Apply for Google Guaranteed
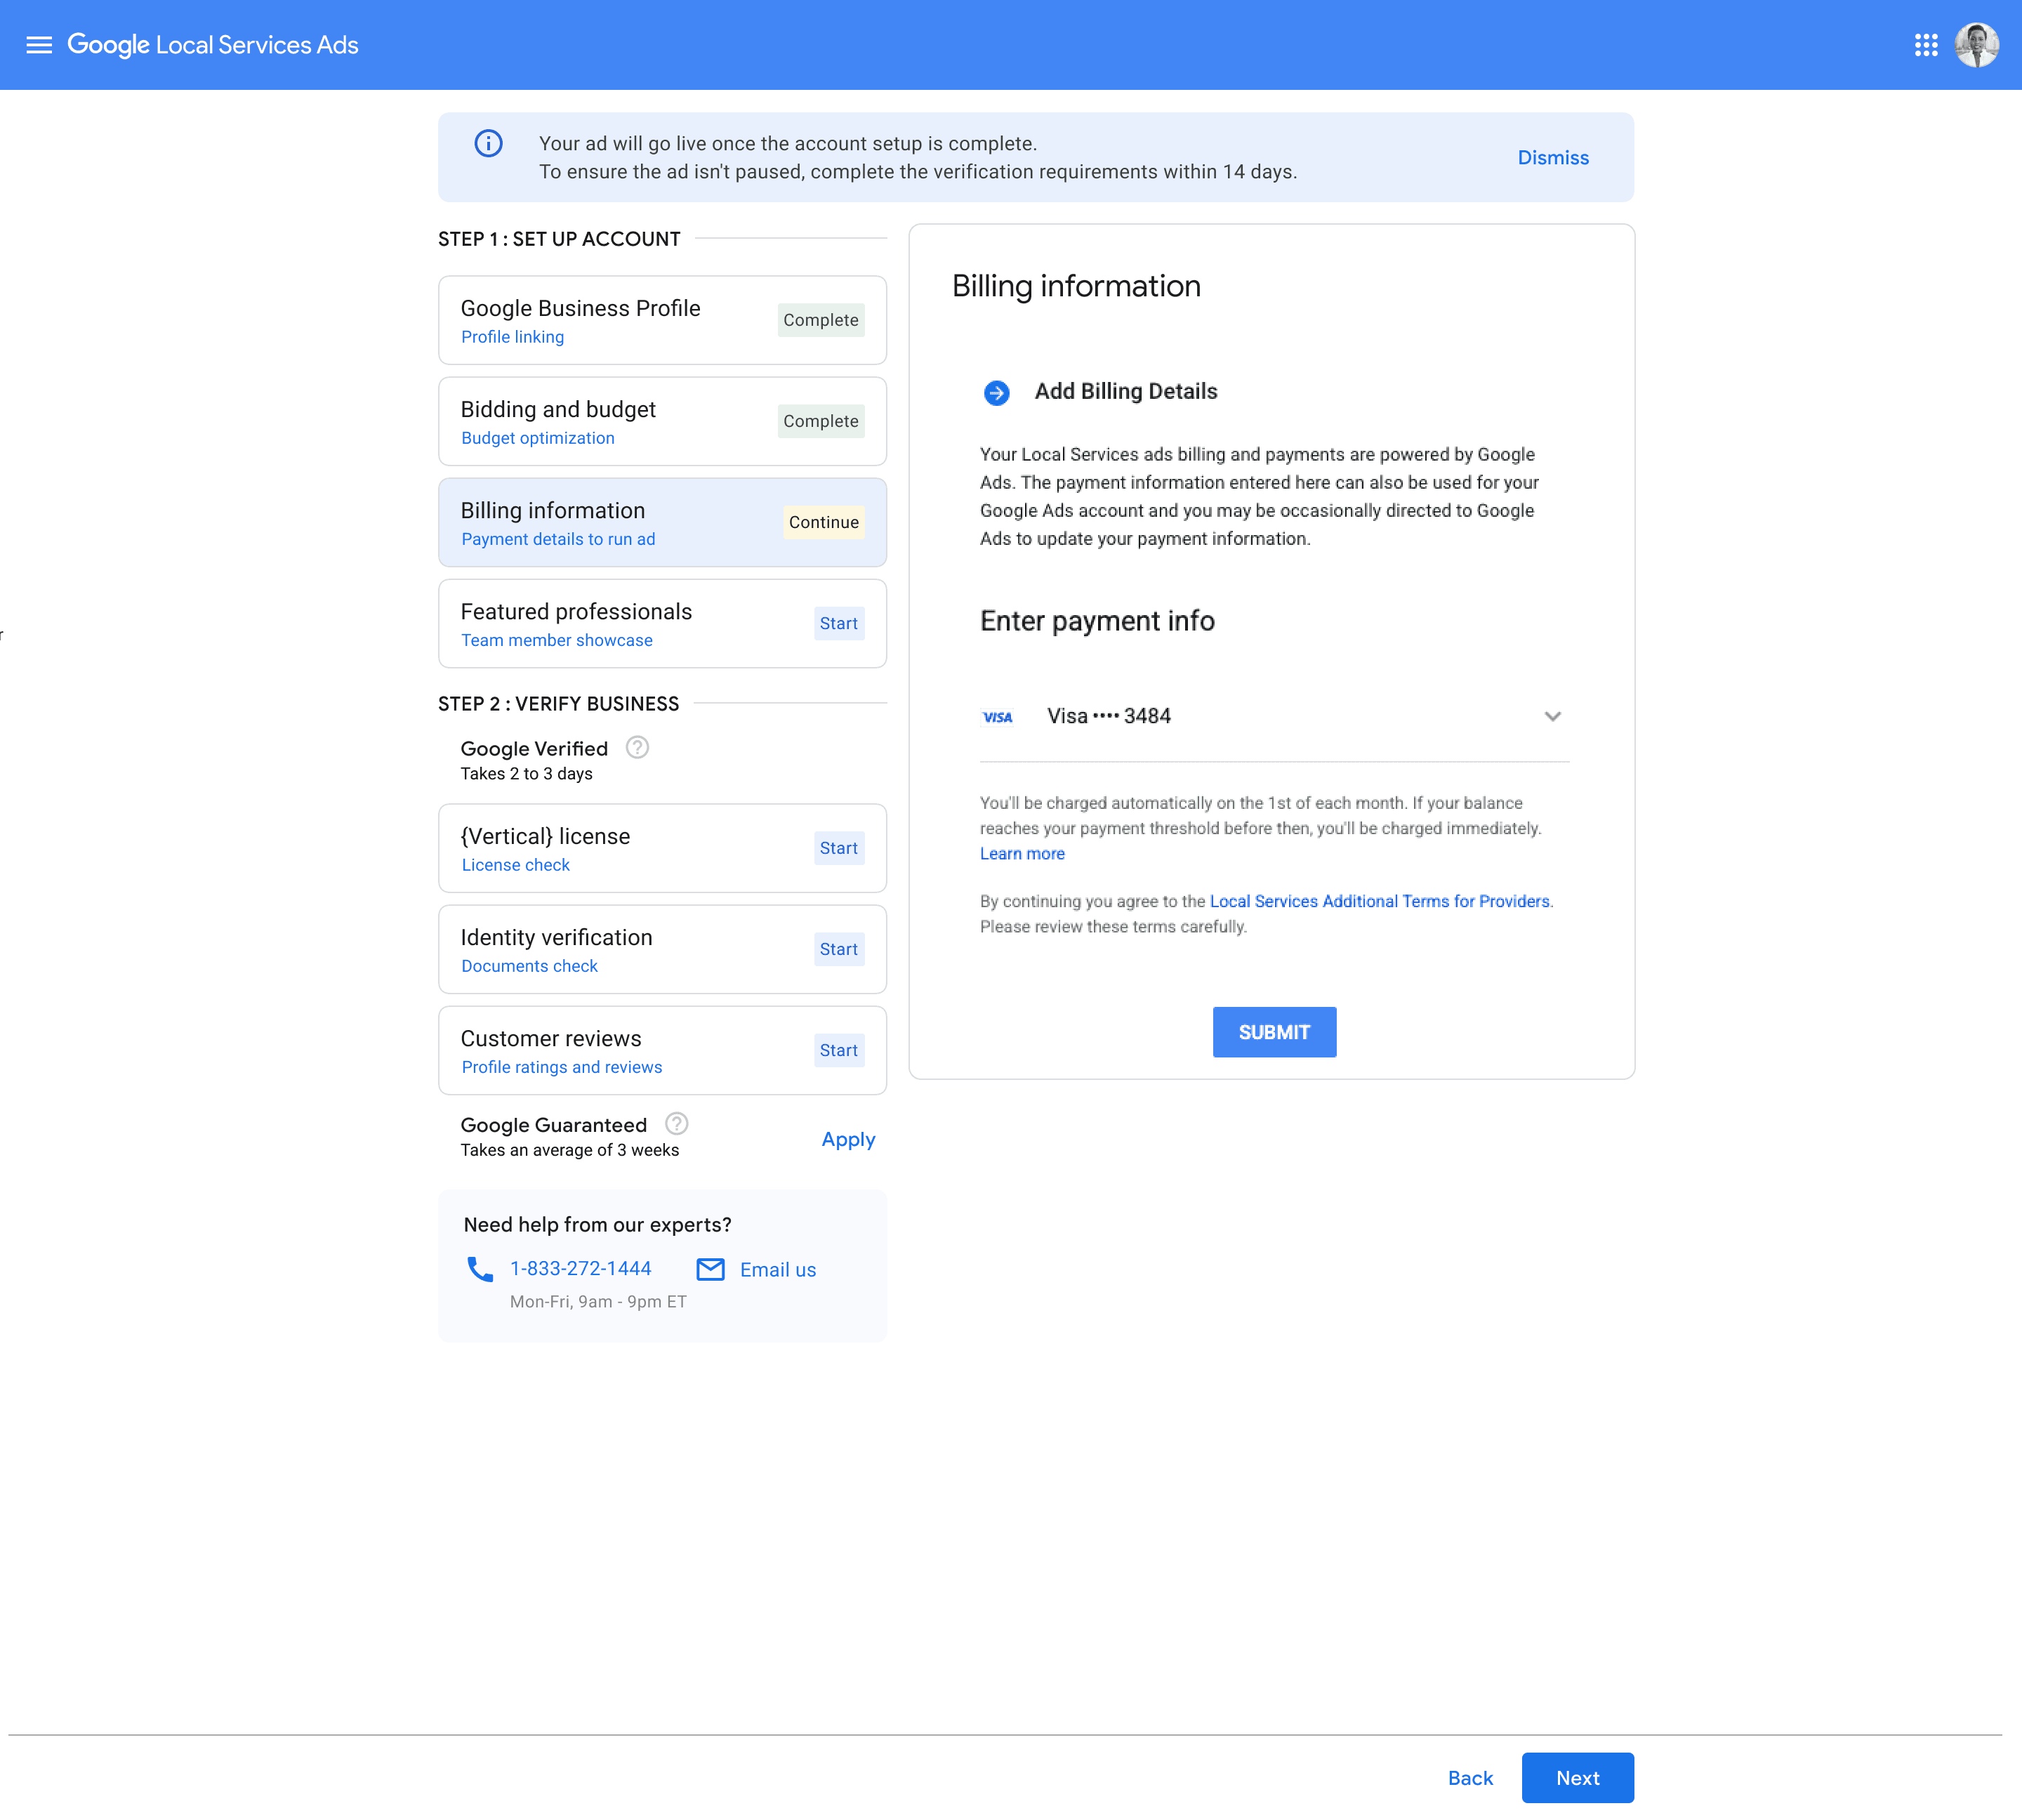 [848, 1139]
